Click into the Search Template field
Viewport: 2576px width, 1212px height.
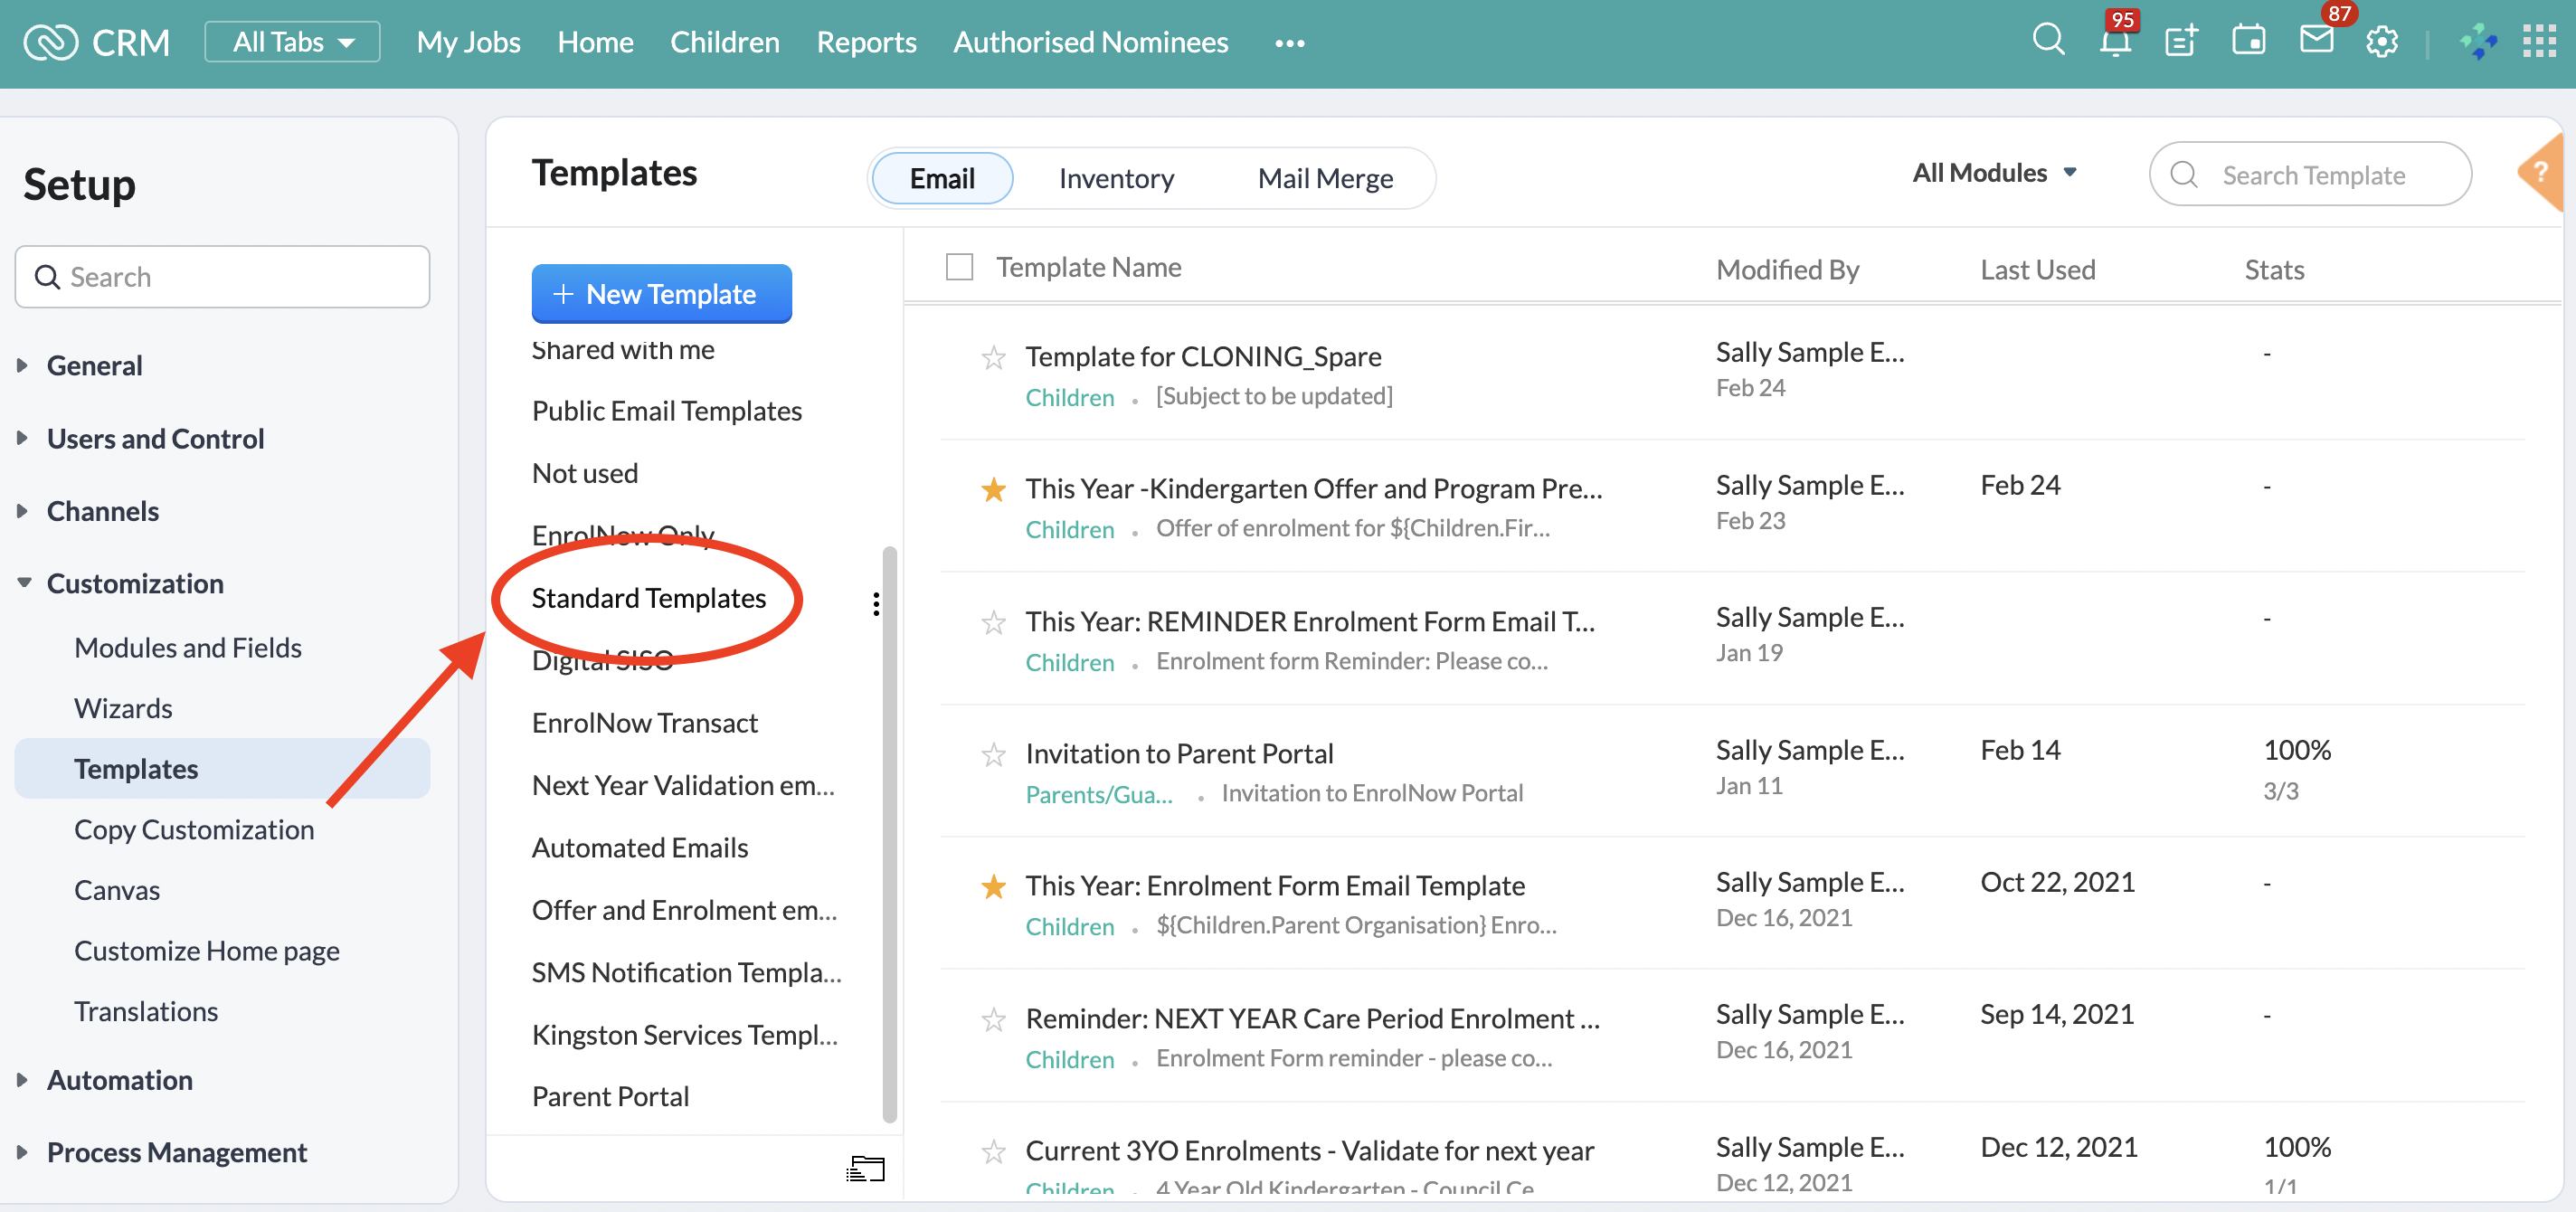point(2313,175)
